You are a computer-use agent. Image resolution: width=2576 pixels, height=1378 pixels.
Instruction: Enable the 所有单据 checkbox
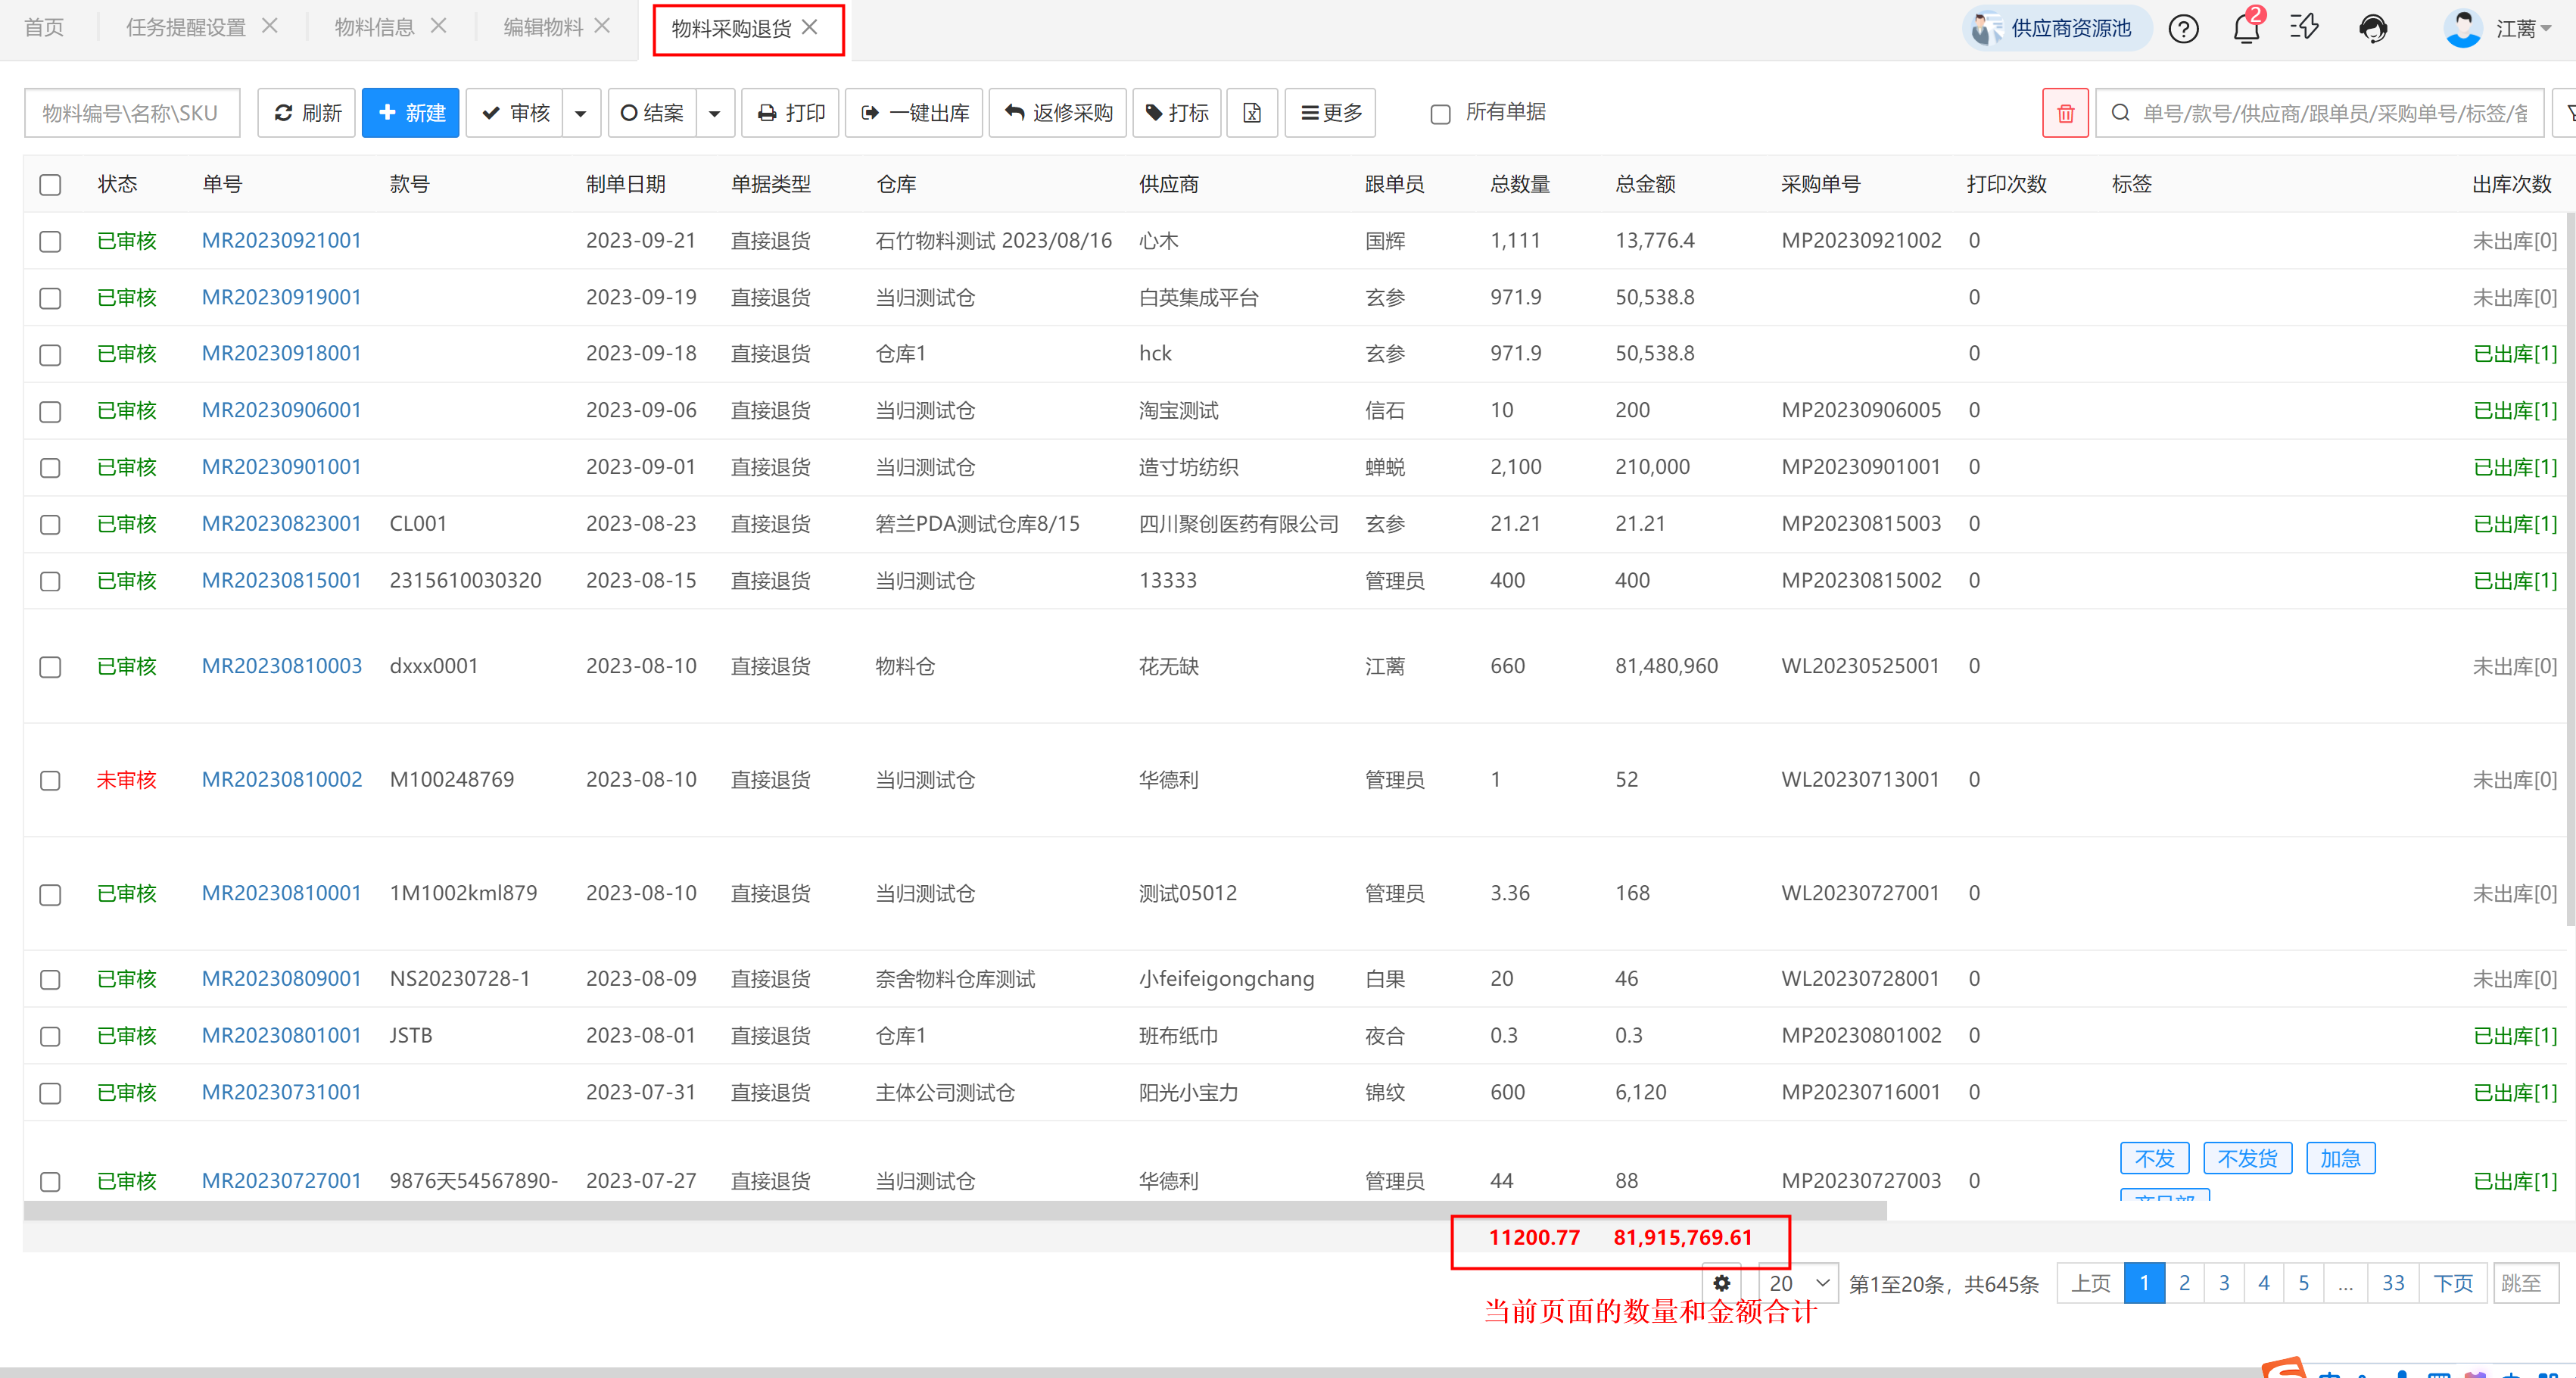click(x=1440, y=114)
